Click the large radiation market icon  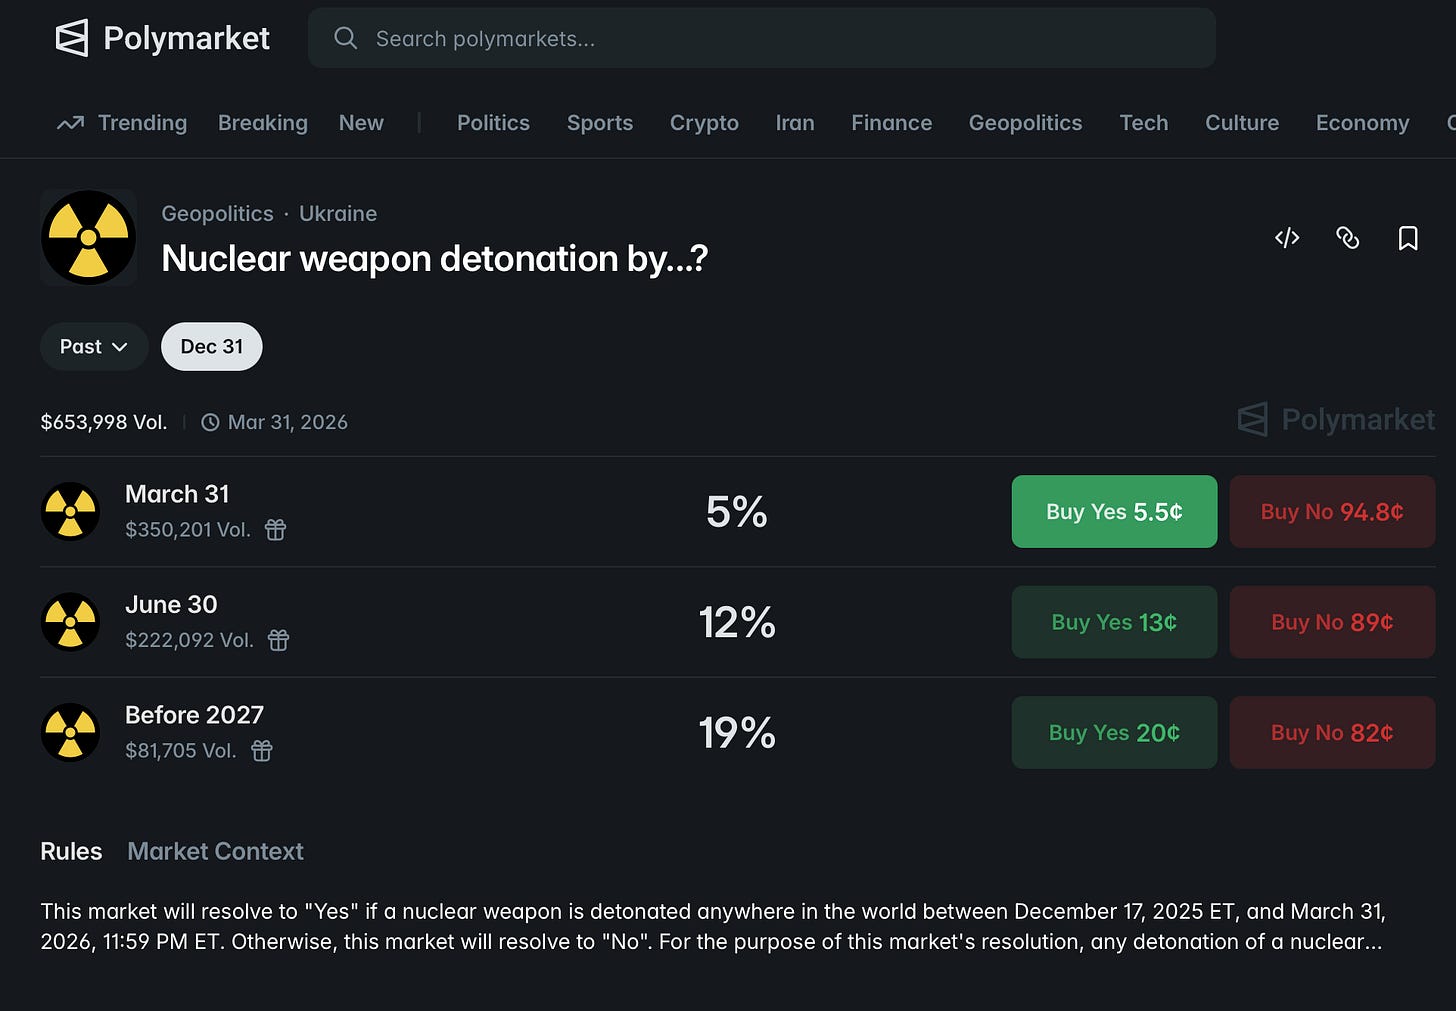point(88,238)
